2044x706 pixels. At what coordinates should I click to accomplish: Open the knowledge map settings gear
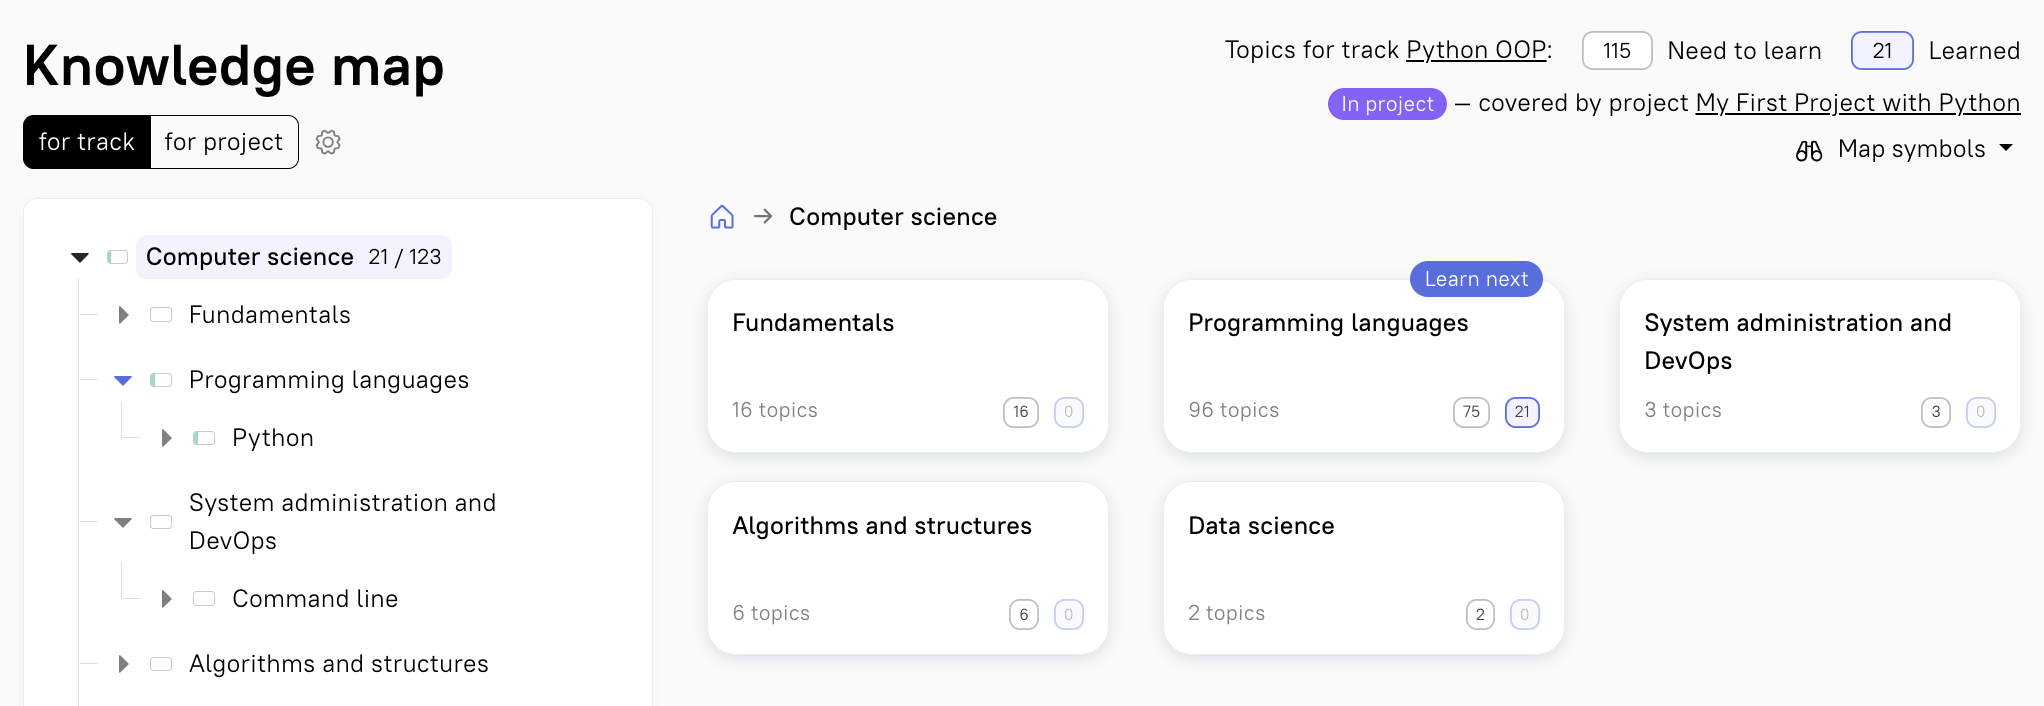click(328, 142)
